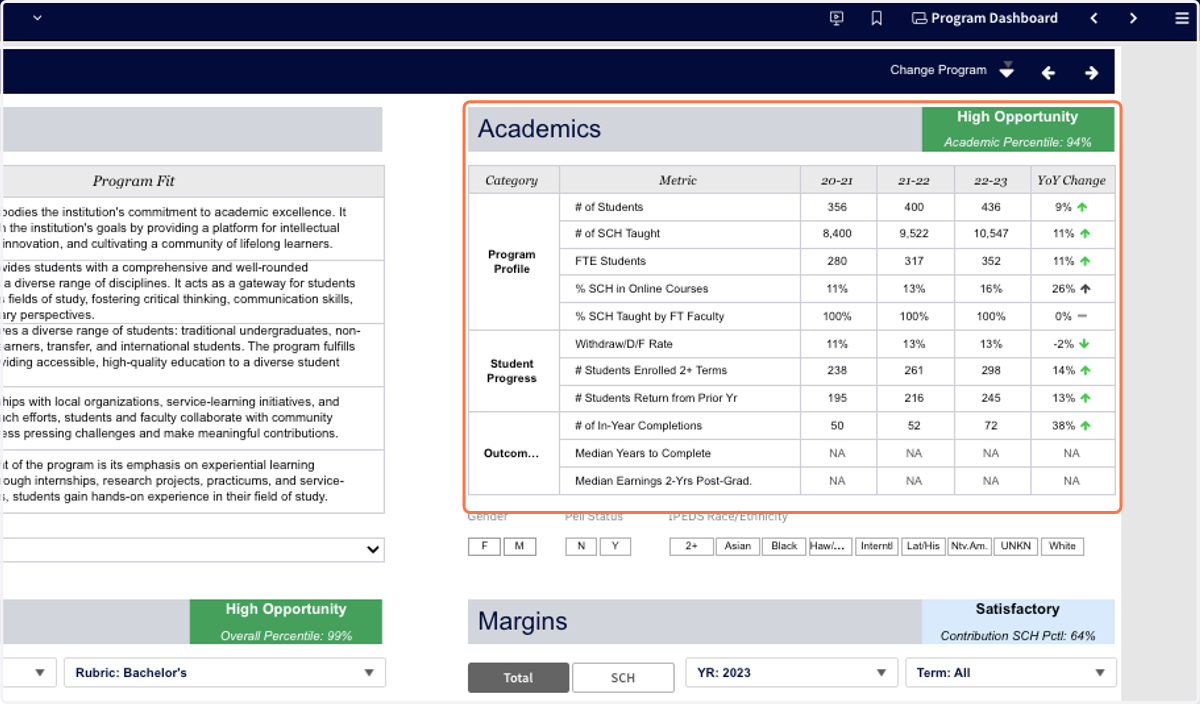Viewport: 1200px width, 704px height.
Task: Click the Margins Satisfactory badge
Action: tap(1017, 621)
